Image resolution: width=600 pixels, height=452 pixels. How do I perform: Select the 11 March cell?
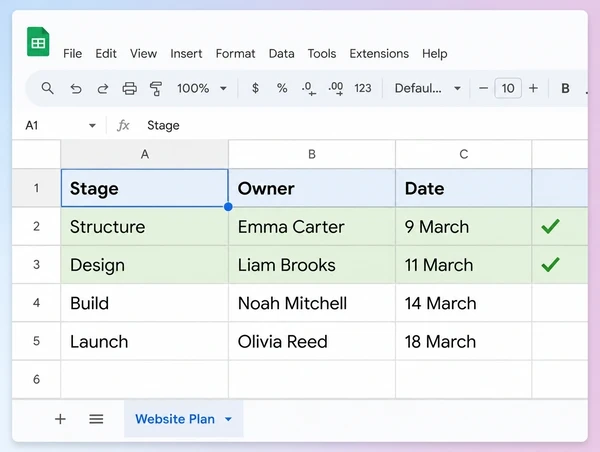pyautogui.click(x=463, y=264)
